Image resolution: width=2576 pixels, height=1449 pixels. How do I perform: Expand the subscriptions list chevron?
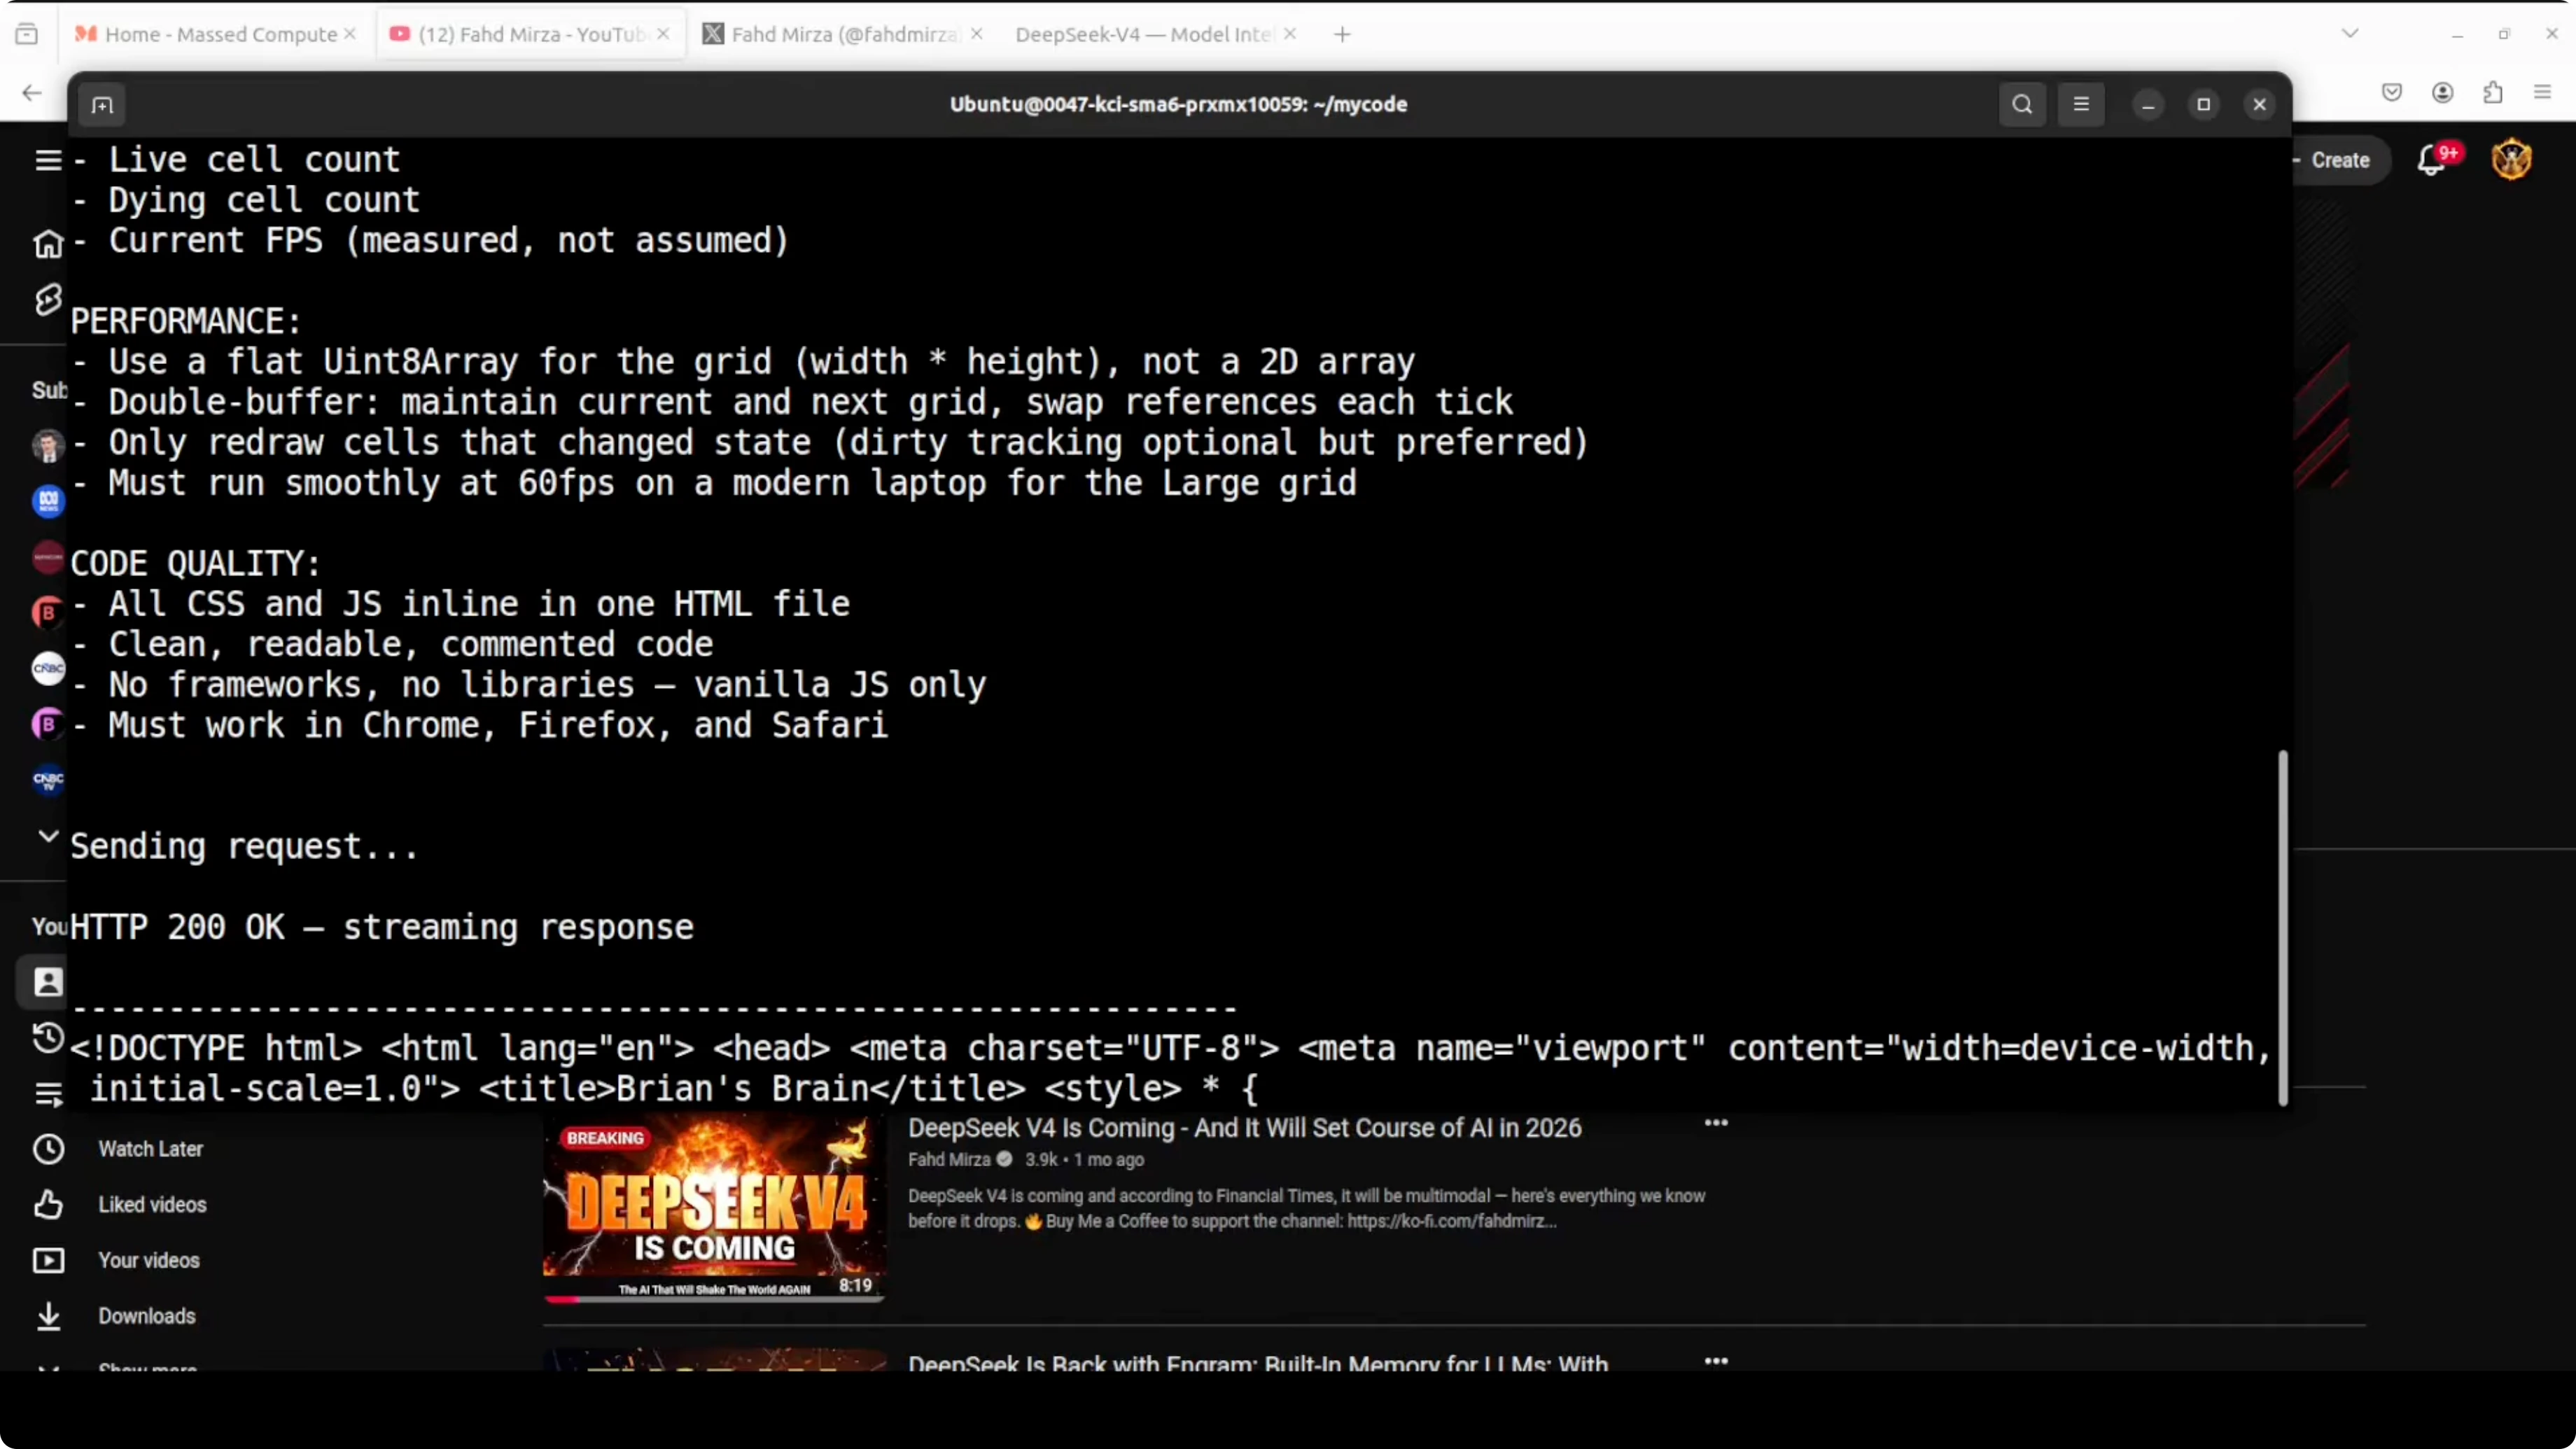(x=48, y=835)
